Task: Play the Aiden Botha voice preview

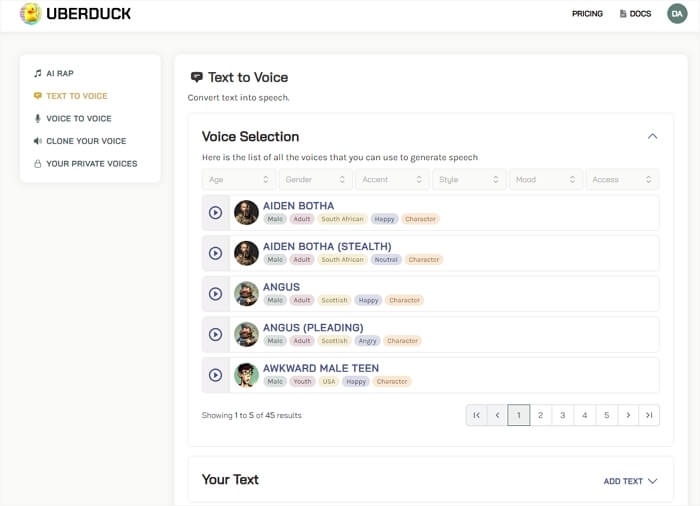Action: coord(215,212)
